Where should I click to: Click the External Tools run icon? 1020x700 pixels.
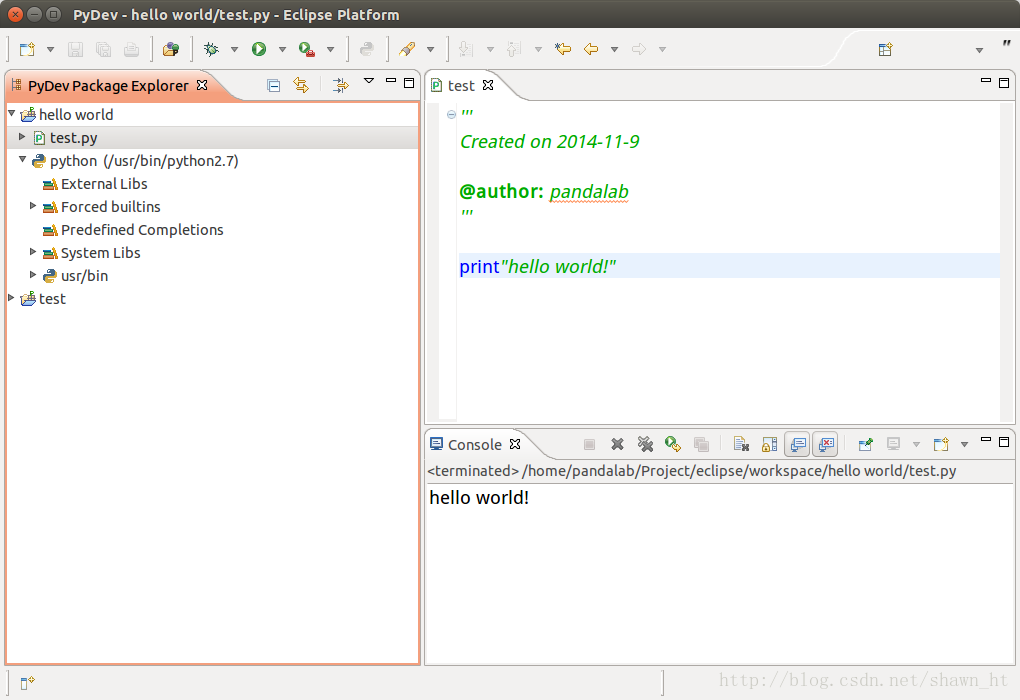click(307, 49)
